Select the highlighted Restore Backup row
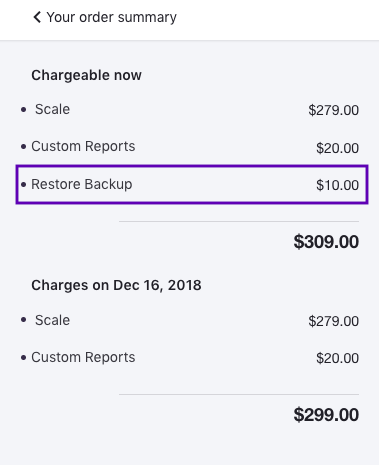The image size is (379, 465). tap(192, 184)
